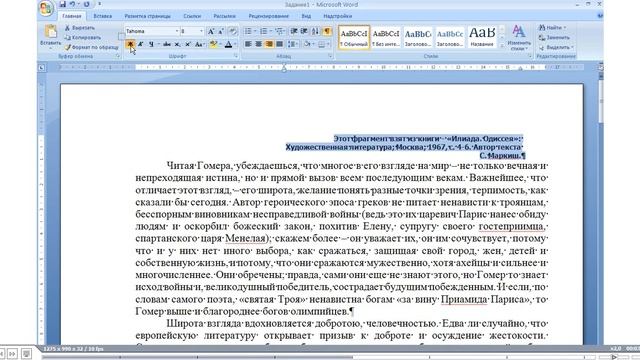640x360 pixels.
Task: Toggle bold (Ж) formatting
Action: (130, 44)
